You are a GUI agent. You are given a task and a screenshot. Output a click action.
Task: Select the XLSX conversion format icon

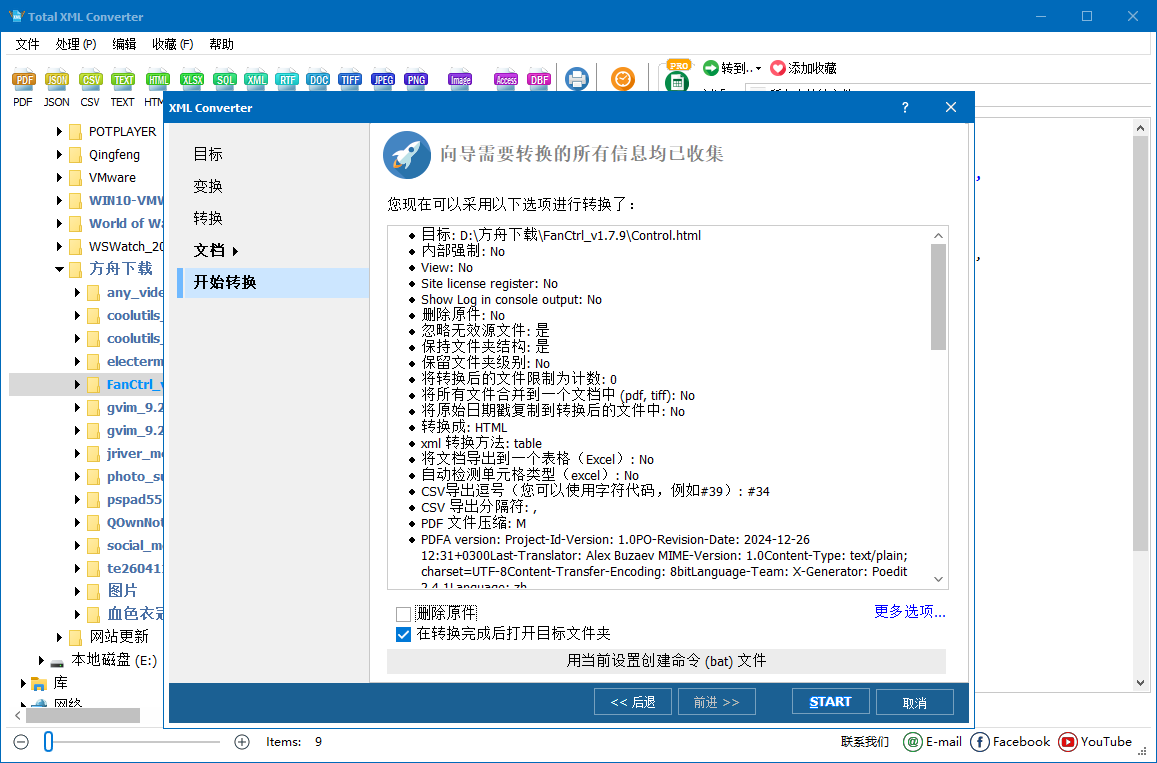(191, 79)
